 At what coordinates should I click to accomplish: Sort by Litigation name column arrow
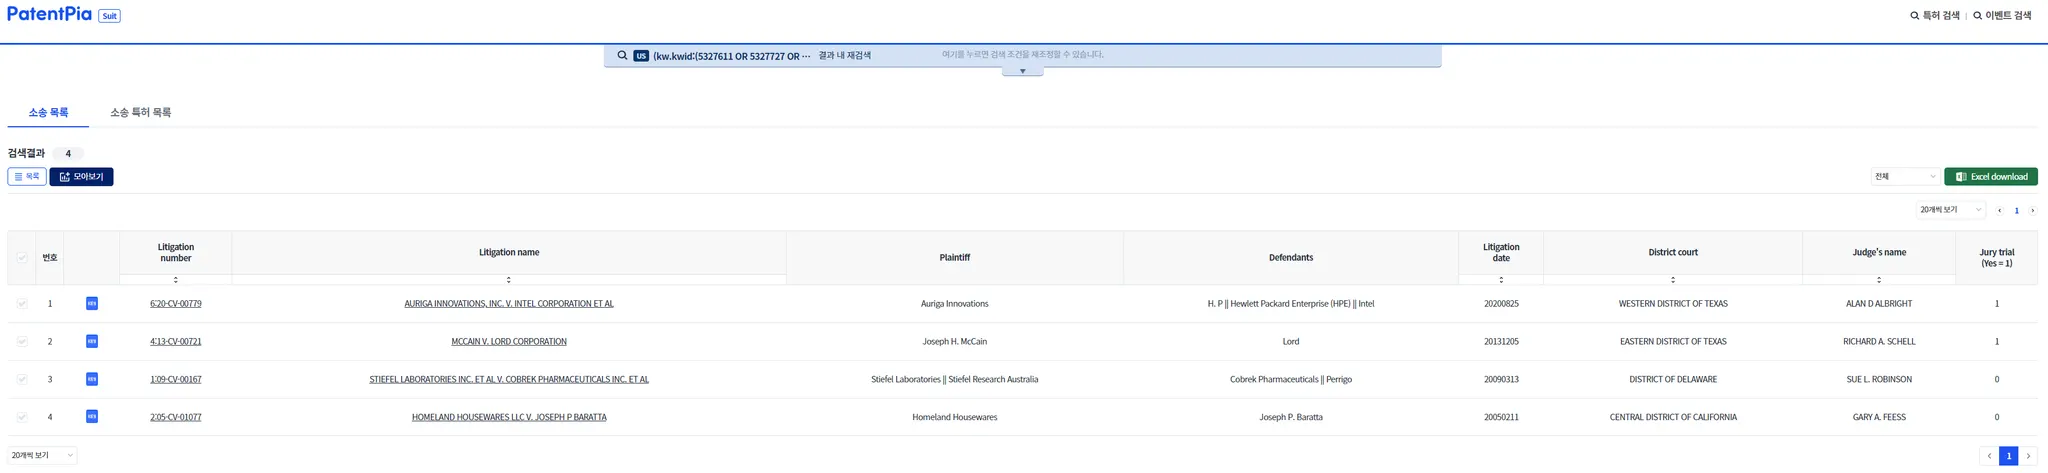point(509,280)
